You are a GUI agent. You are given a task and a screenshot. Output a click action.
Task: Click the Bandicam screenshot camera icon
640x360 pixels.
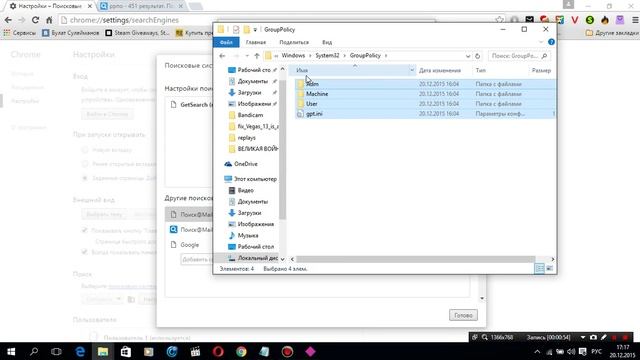pyautogui.click(x=593, y=337)
